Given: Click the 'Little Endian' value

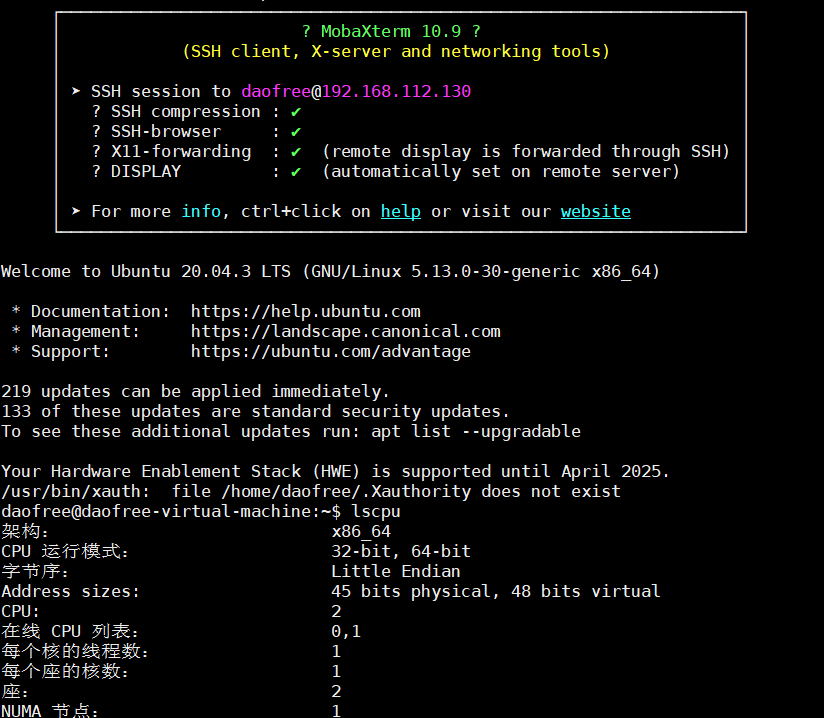Looking at the screenshot, I should 396,571.
